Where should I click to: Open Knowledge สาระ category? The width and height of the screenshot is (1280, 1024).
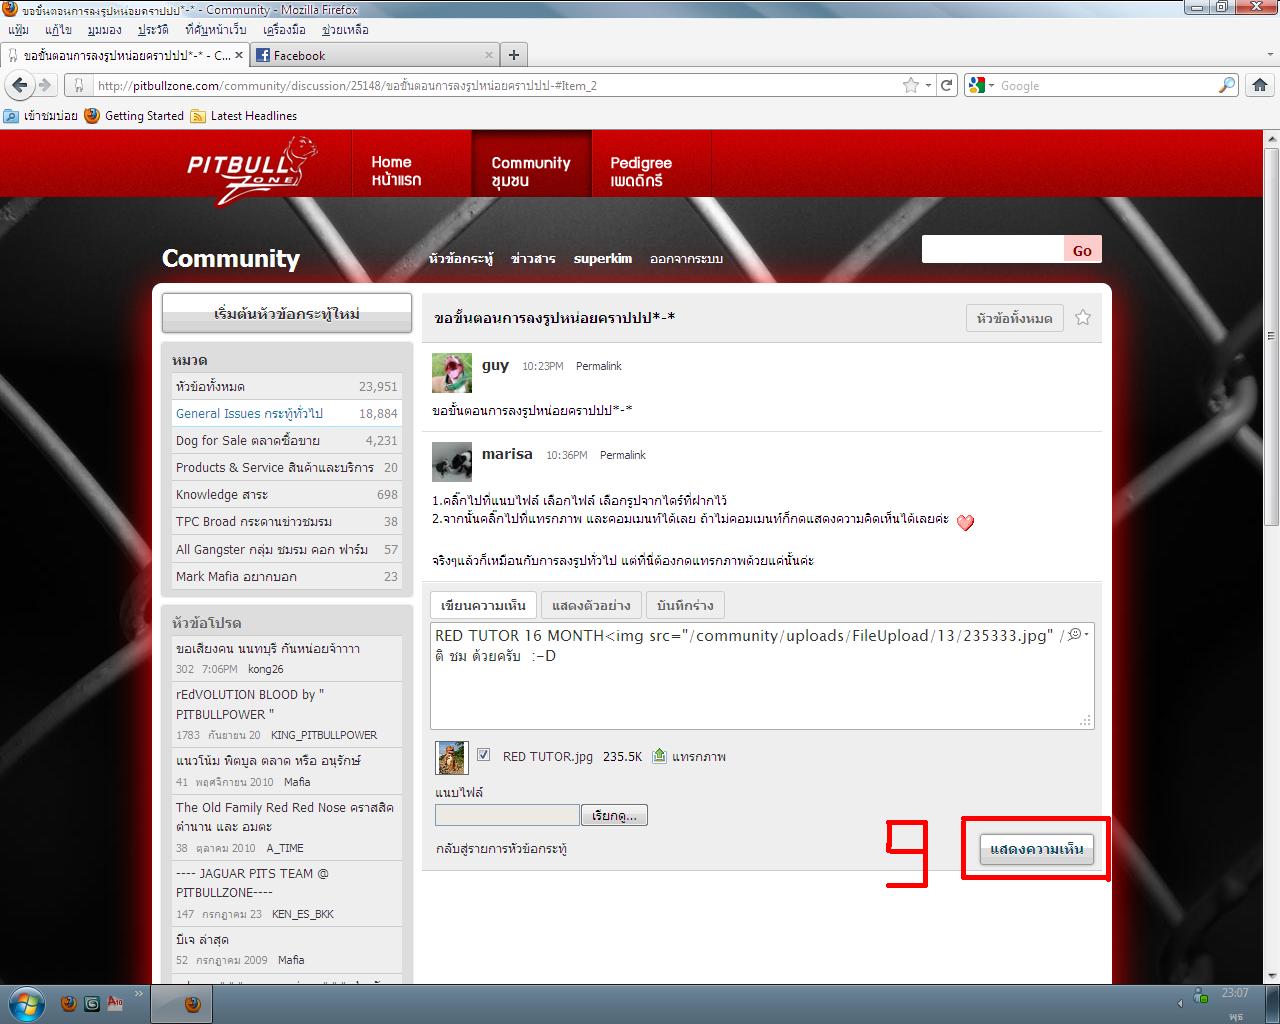click(x=287, y=494)
